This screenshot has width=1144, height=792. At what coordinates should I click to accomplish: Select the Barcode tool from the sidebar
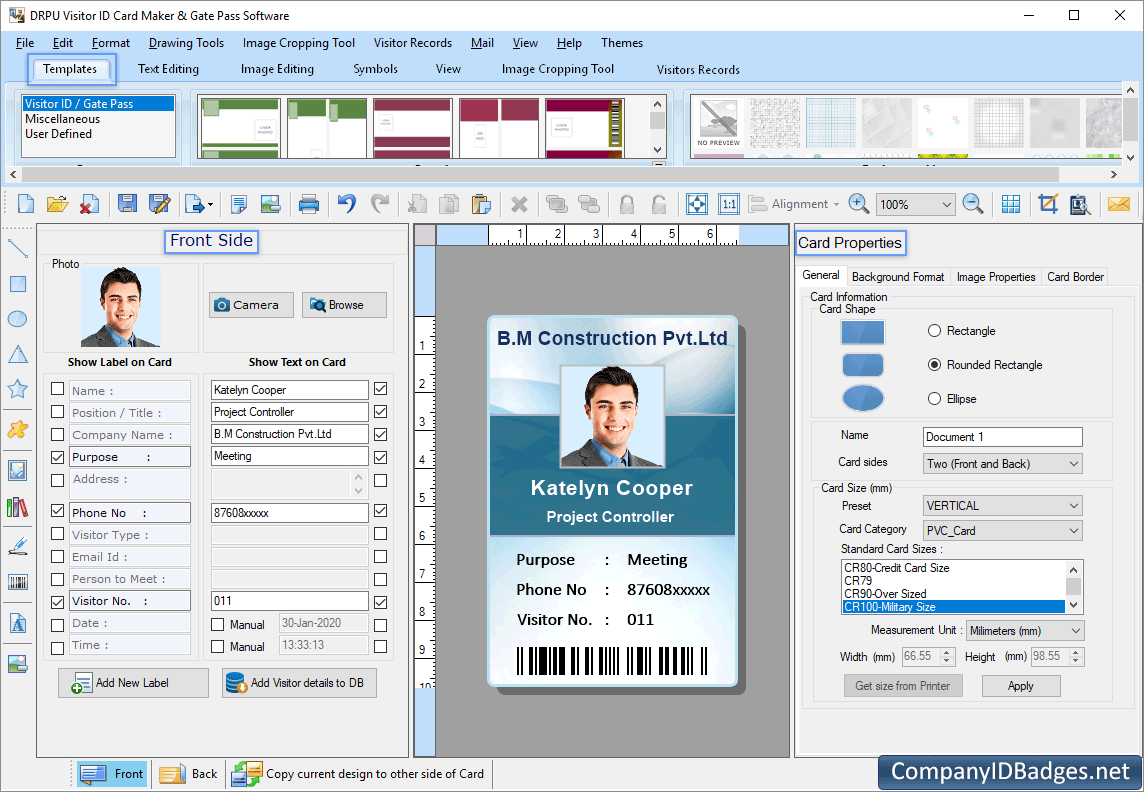tap(17, 580)
